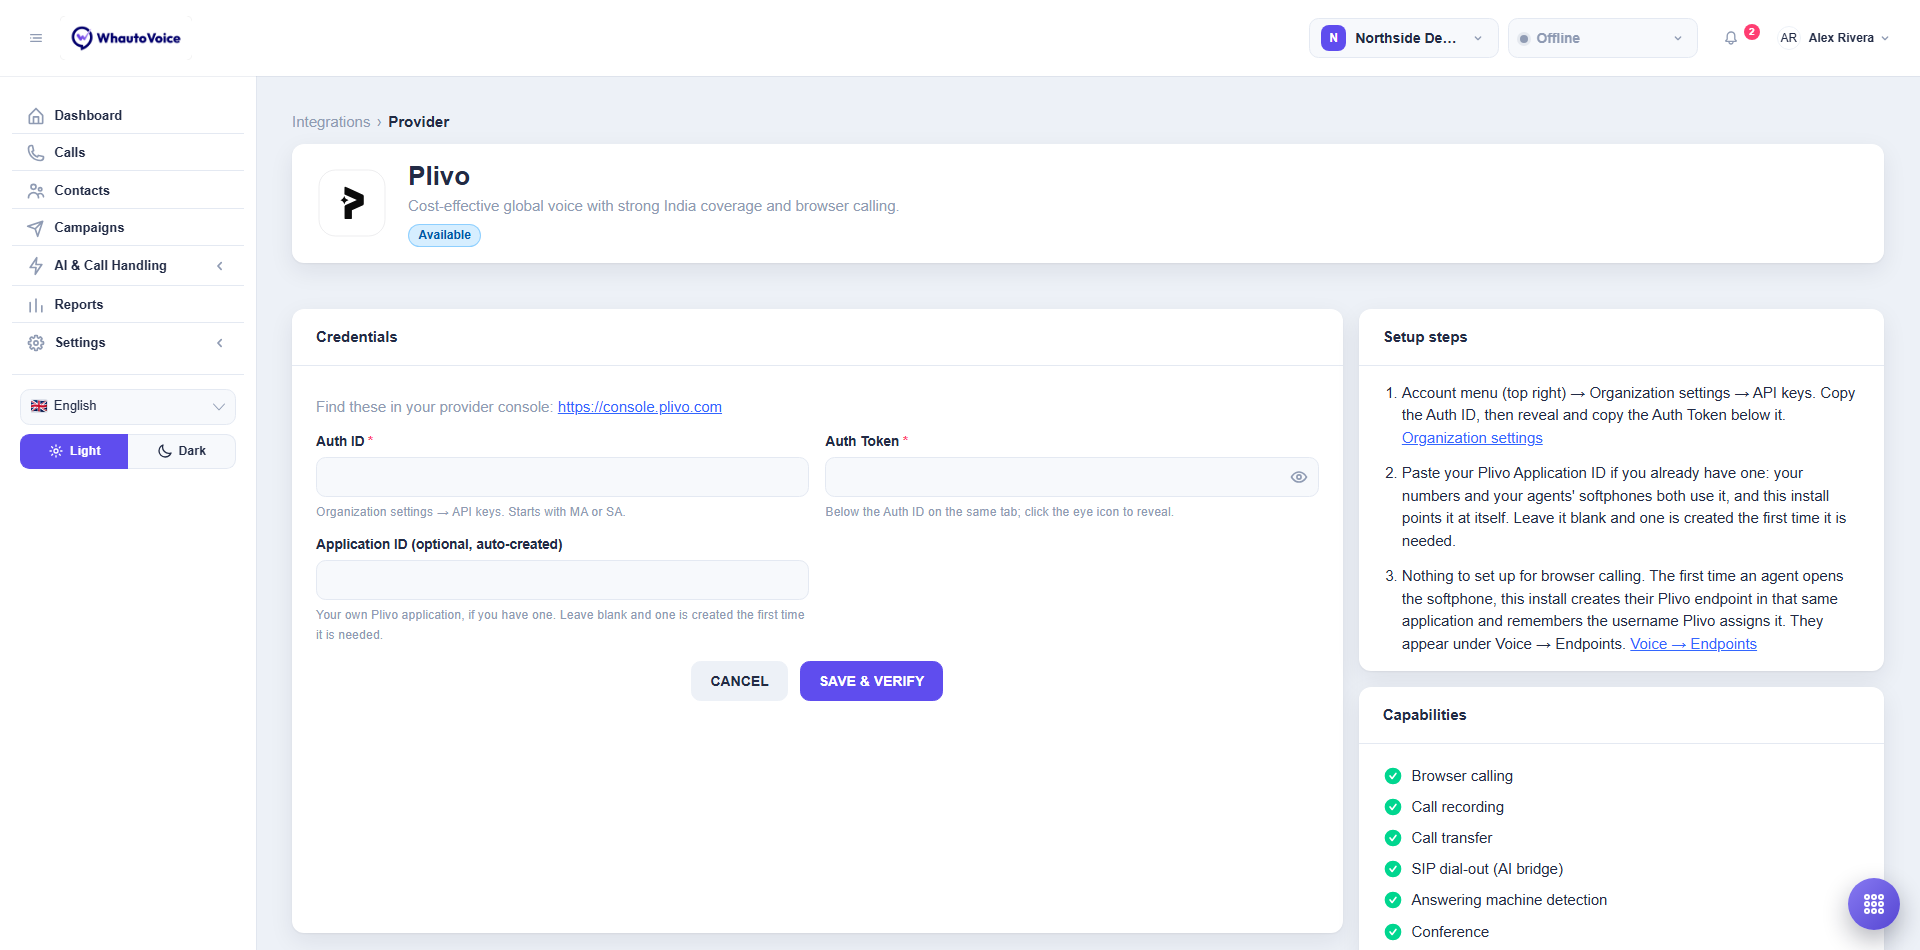1920x950 pixels.
Task: Switch to Light theme
Action: [74, 451]
